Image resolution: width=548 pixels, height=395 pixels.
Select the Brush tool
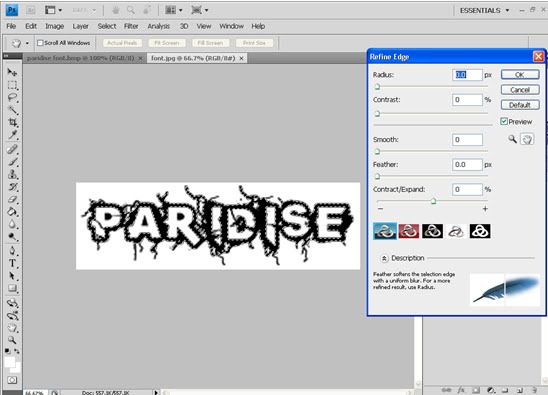12,162
